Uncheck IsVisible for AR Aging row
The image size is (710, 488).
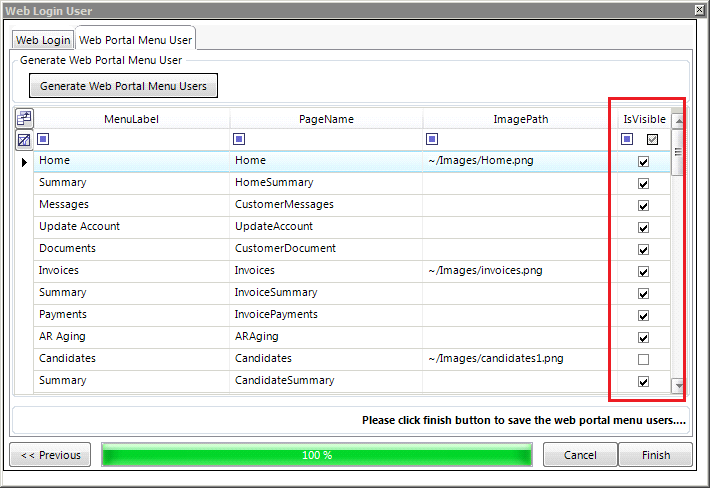pos(643,337)
